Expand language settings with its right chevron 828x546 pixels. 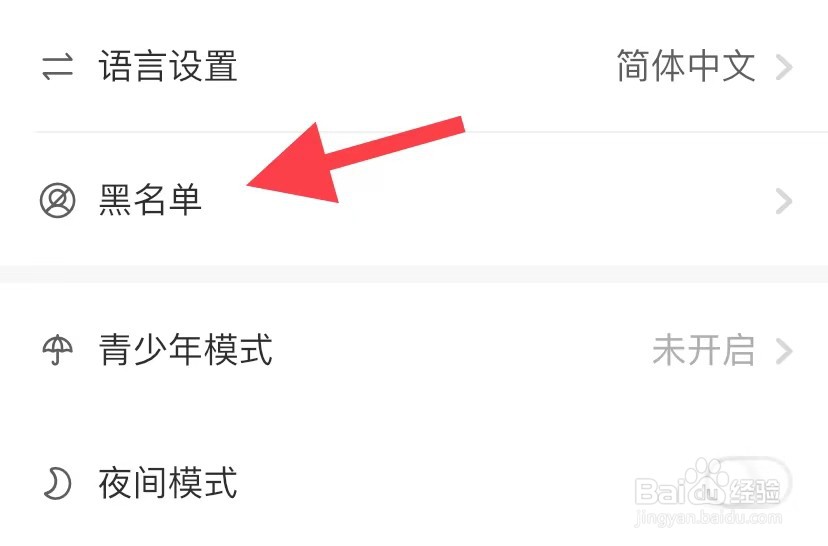coord(784,68)
